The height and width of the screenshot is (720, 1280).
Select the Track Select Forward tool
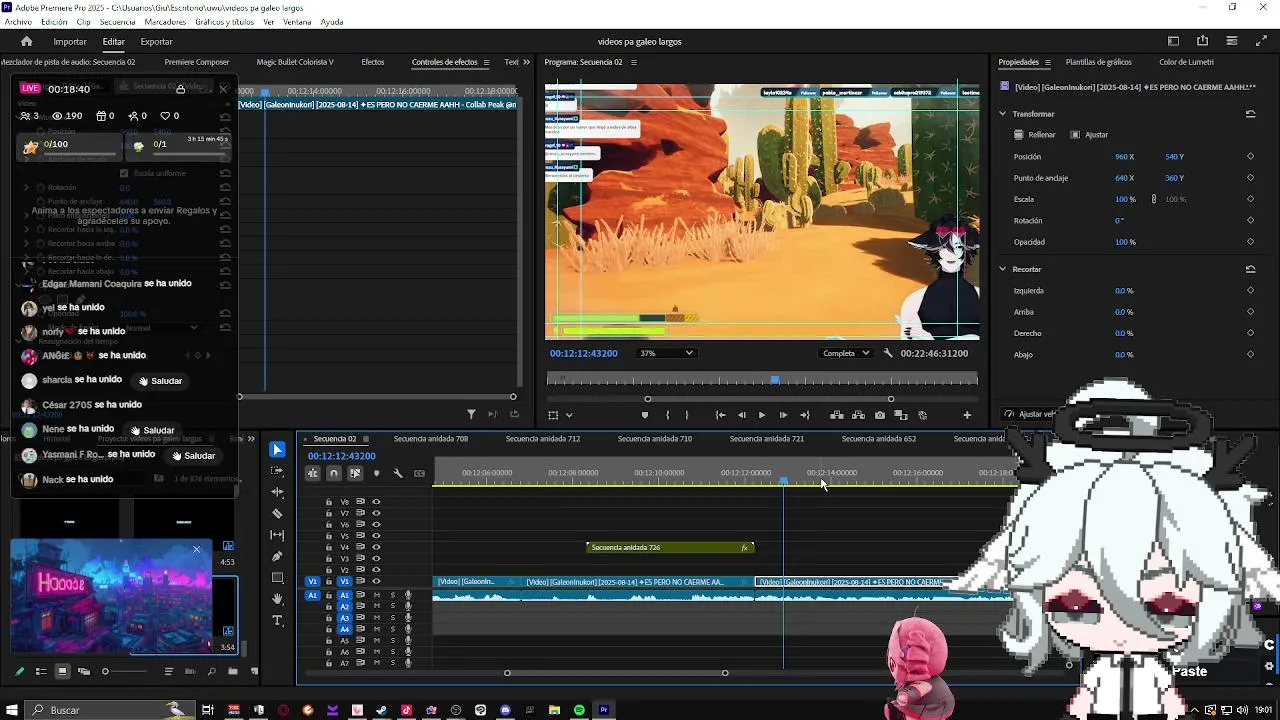click(x=278, y=471)
